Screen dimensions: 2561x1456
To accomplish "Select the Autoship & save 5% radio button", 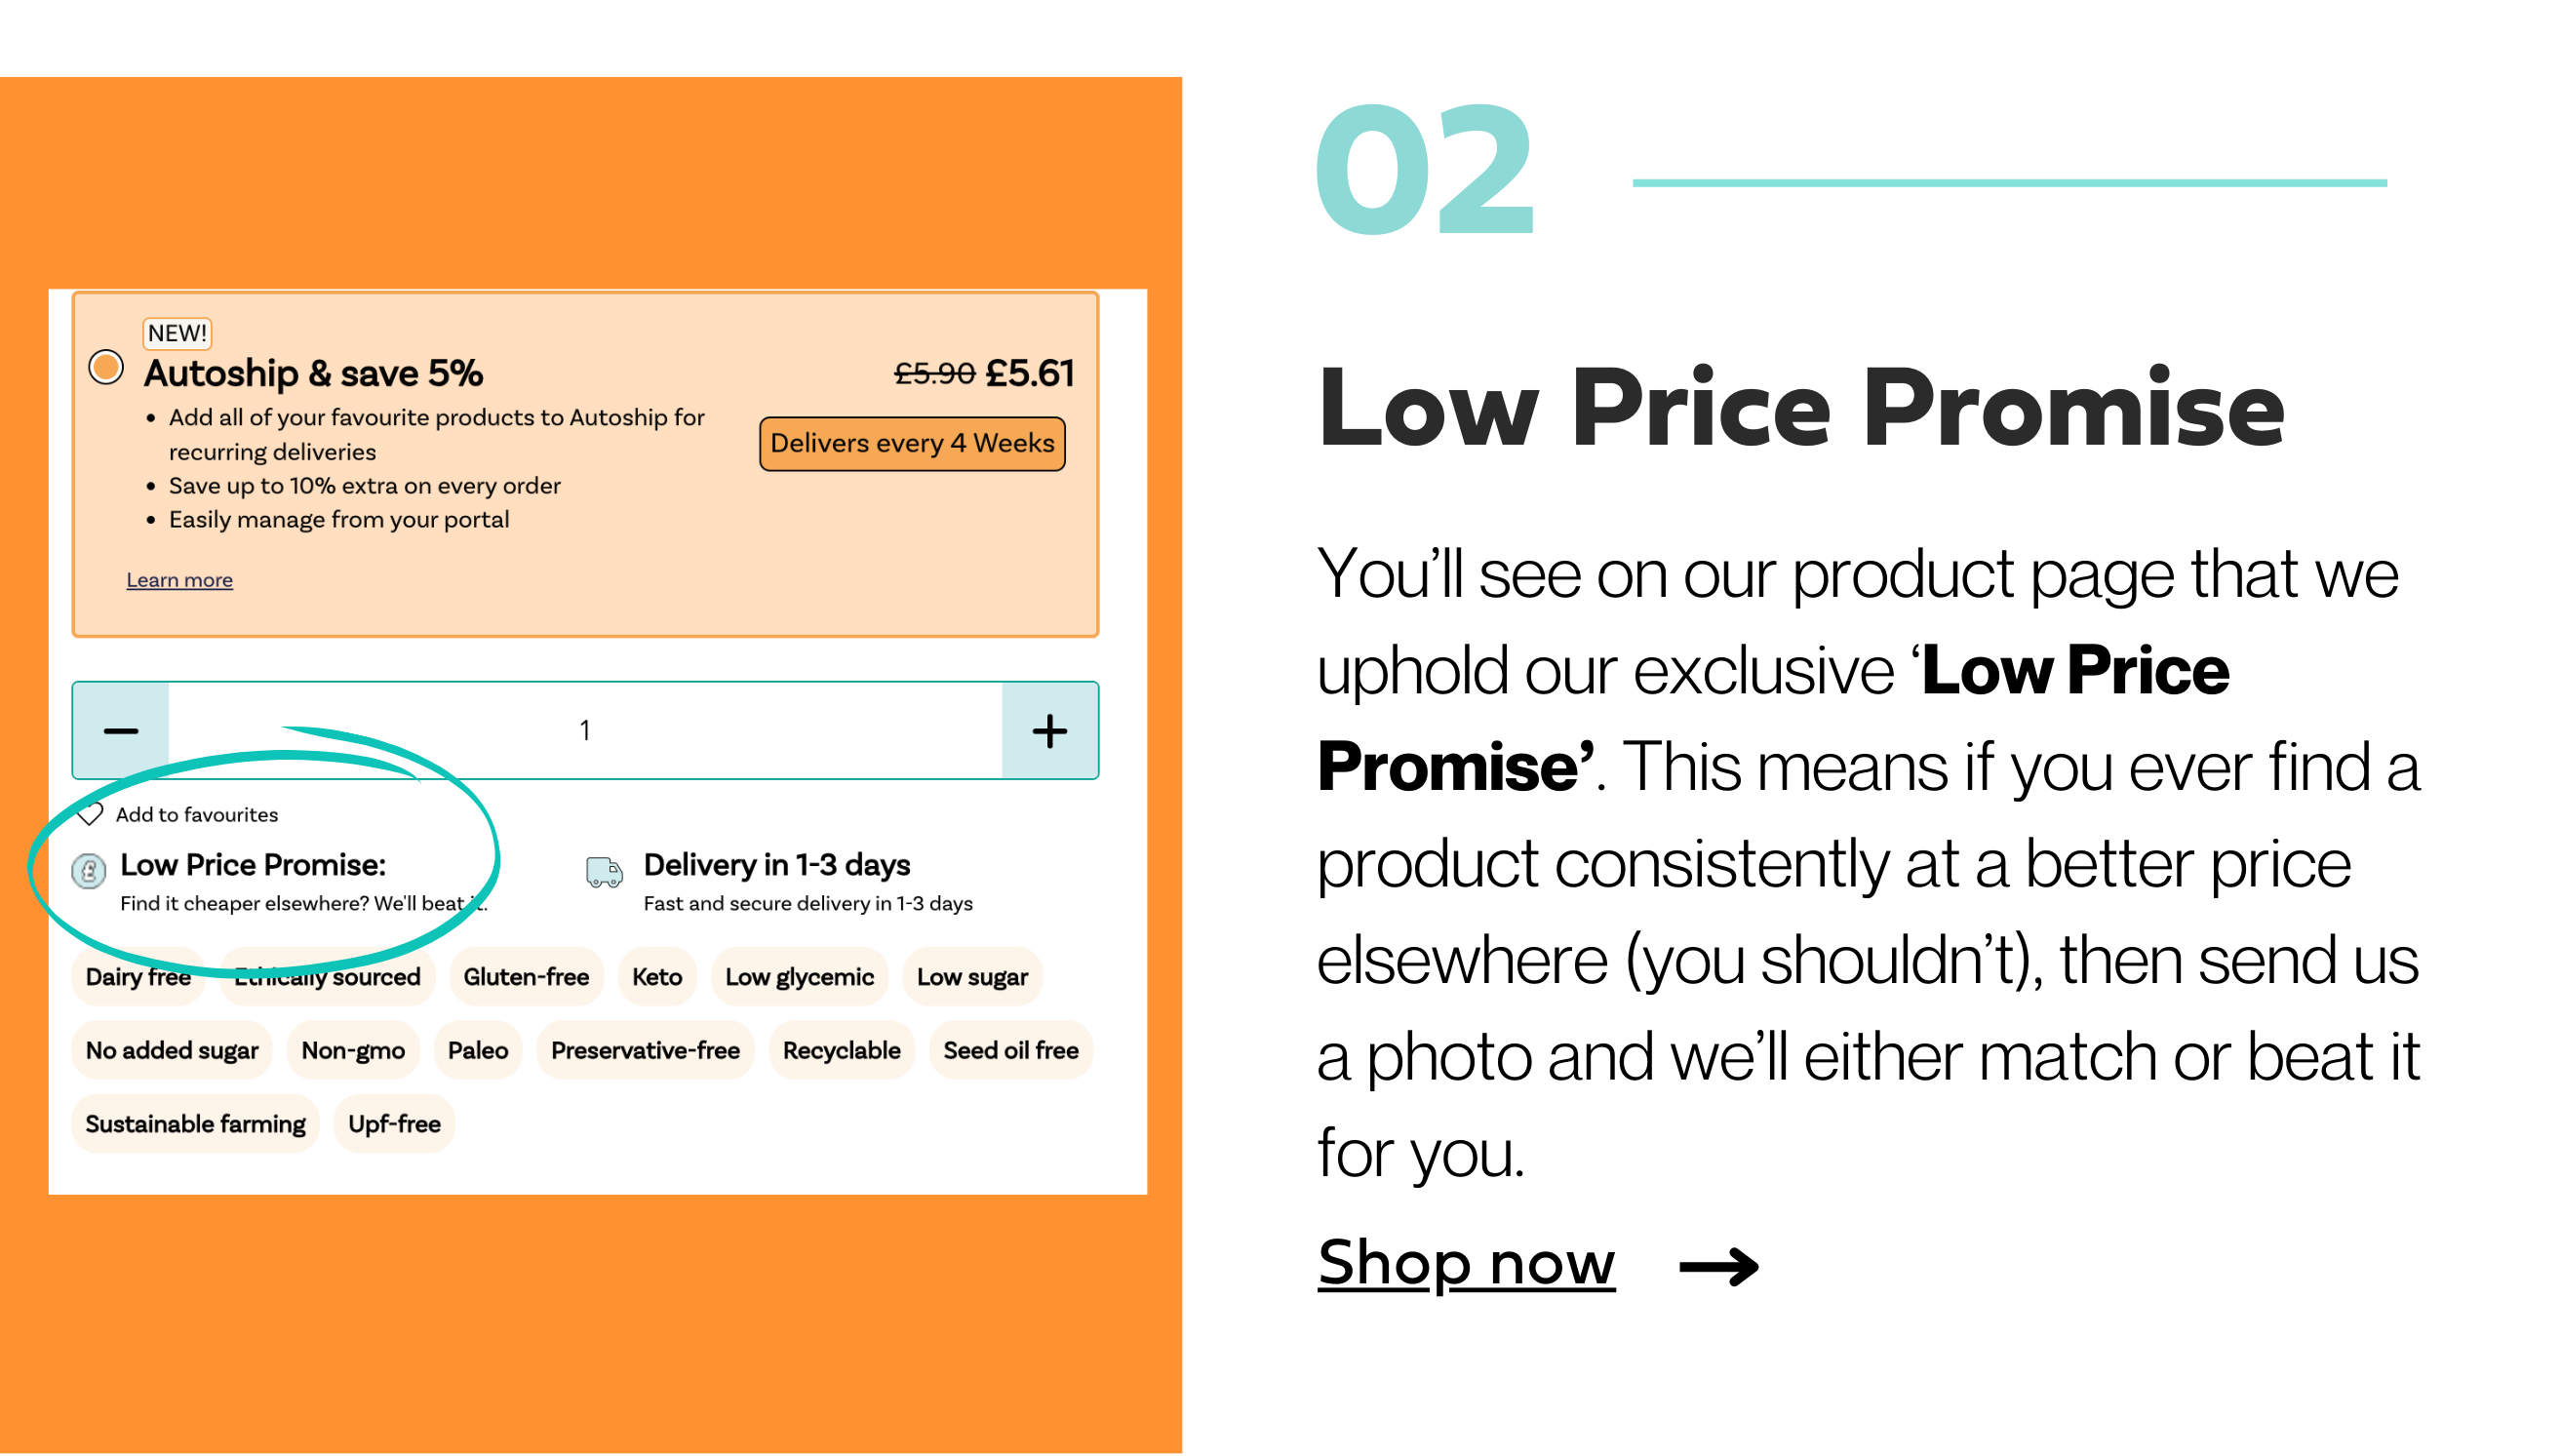I will pyautogui.click(x=106, y=367).
